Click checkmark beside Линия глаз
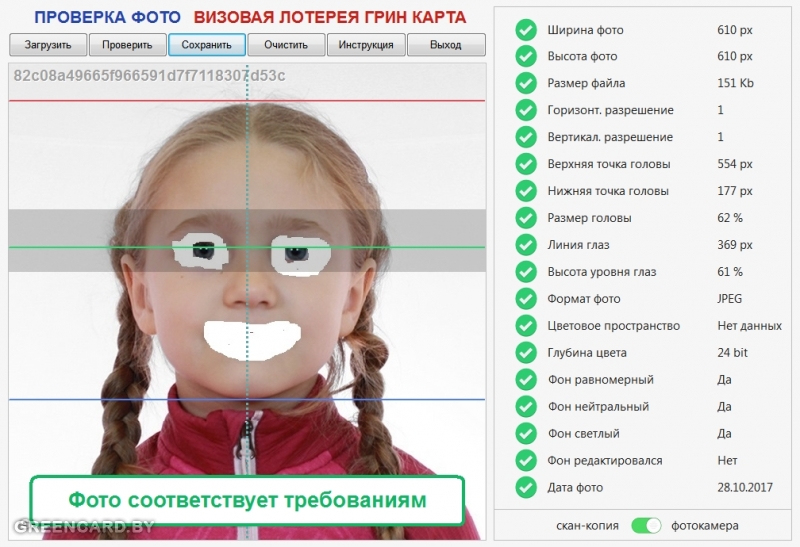The width and height of the screenshot is (800, 547). tap(526, 245)
